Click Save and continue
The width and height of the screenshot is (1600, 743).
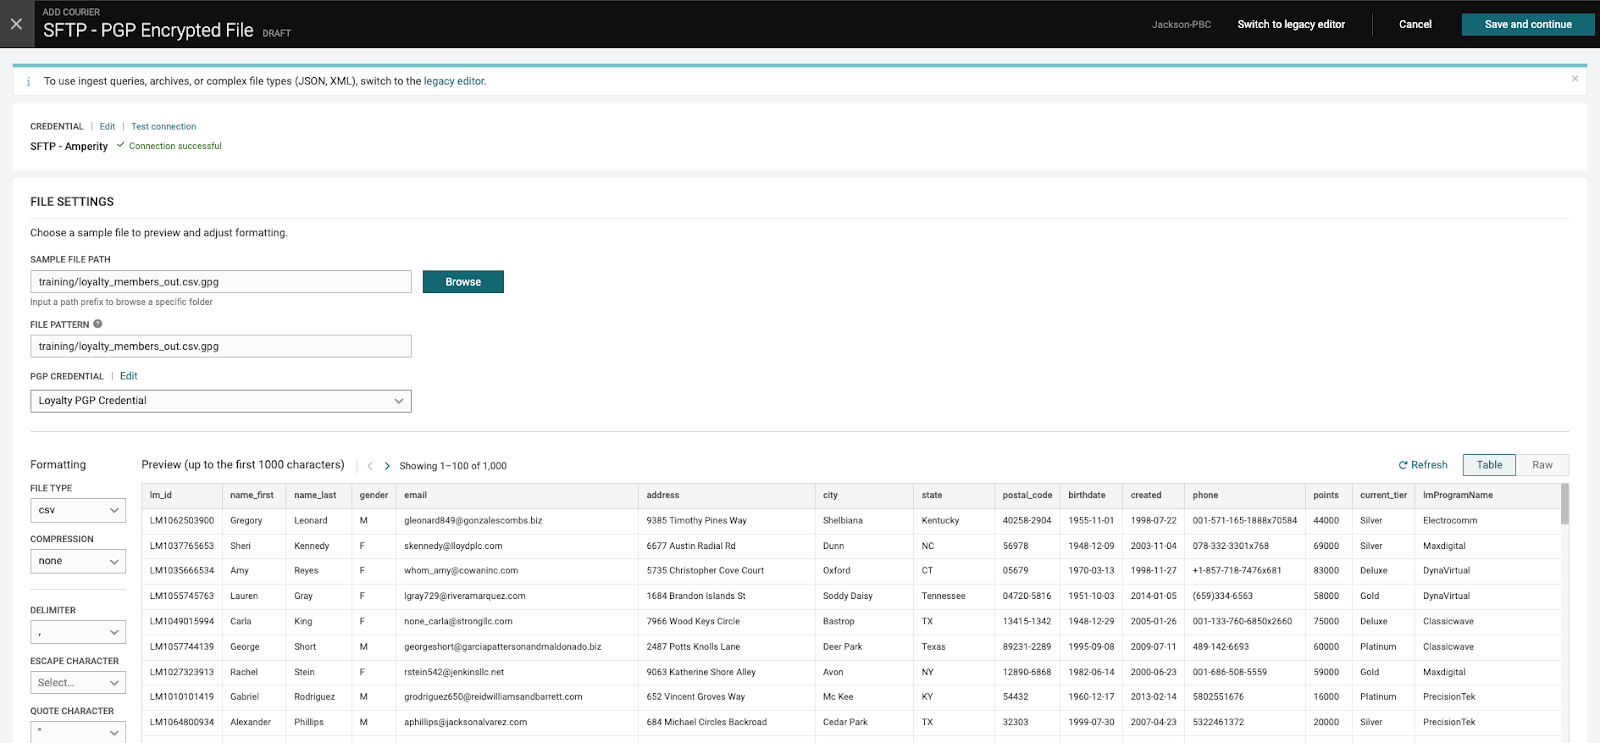click(x=1527, y=24)
